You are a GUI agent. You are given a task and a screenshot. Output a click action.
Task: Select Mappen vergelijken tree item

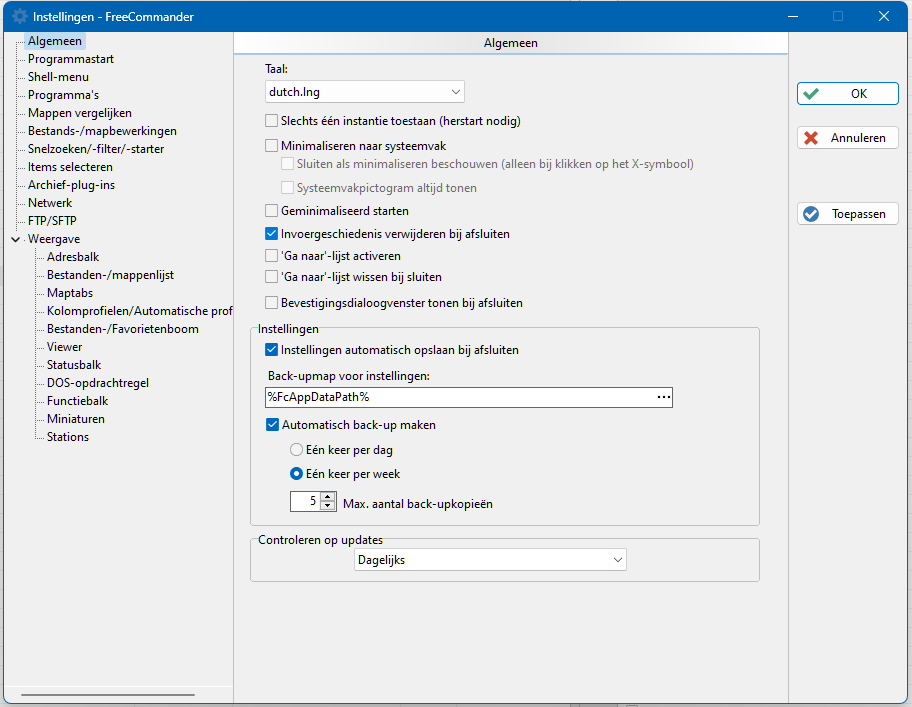(x=80, y=113)
